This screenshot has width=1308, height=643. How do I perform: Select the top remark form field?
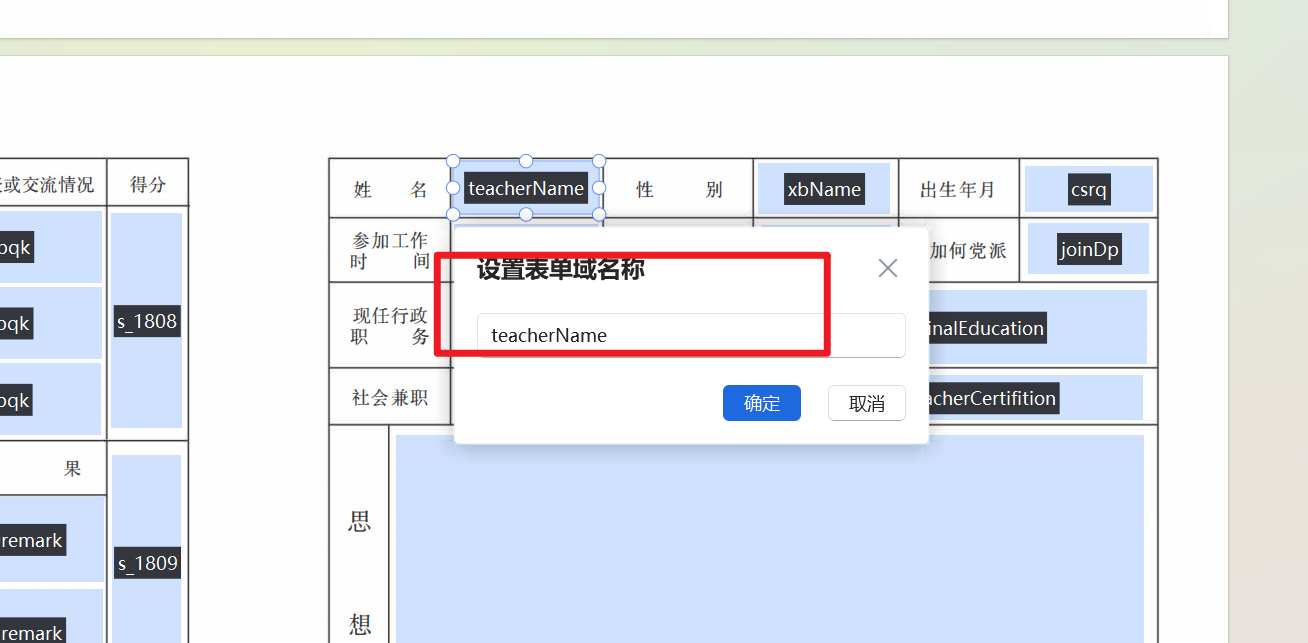point(31,540)
